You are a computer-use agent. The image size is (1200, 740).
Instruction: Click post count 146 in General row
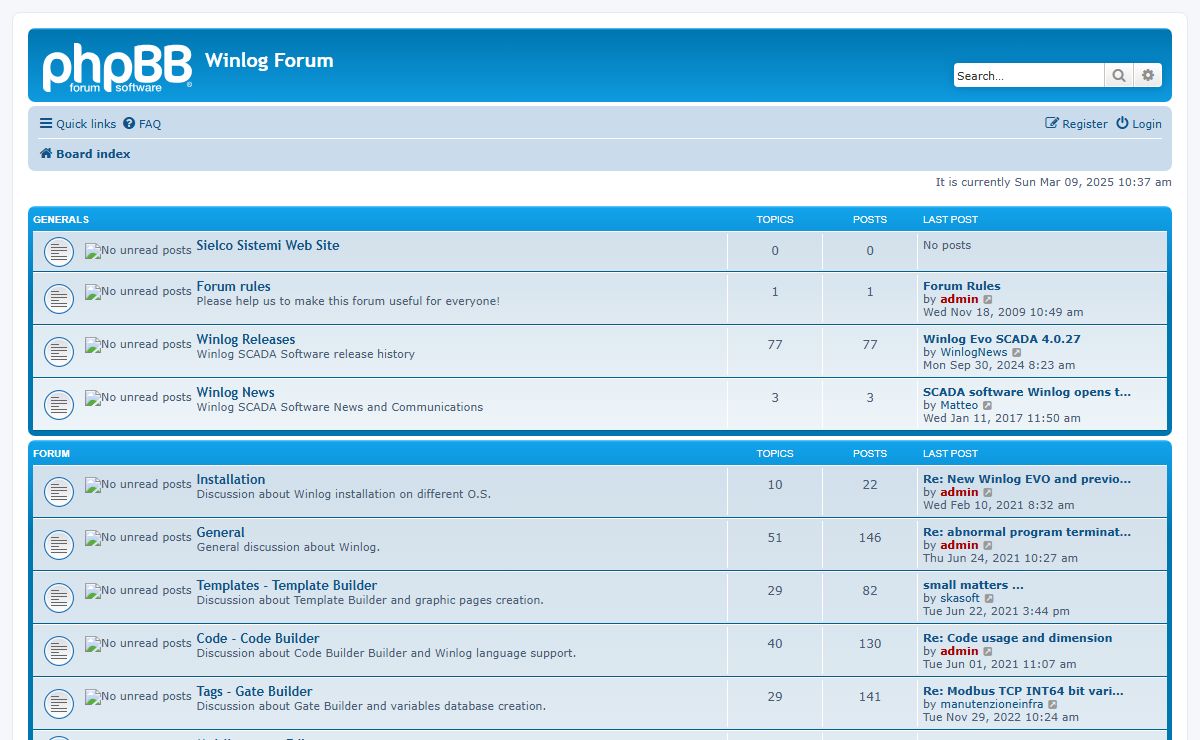pos(870,538)
